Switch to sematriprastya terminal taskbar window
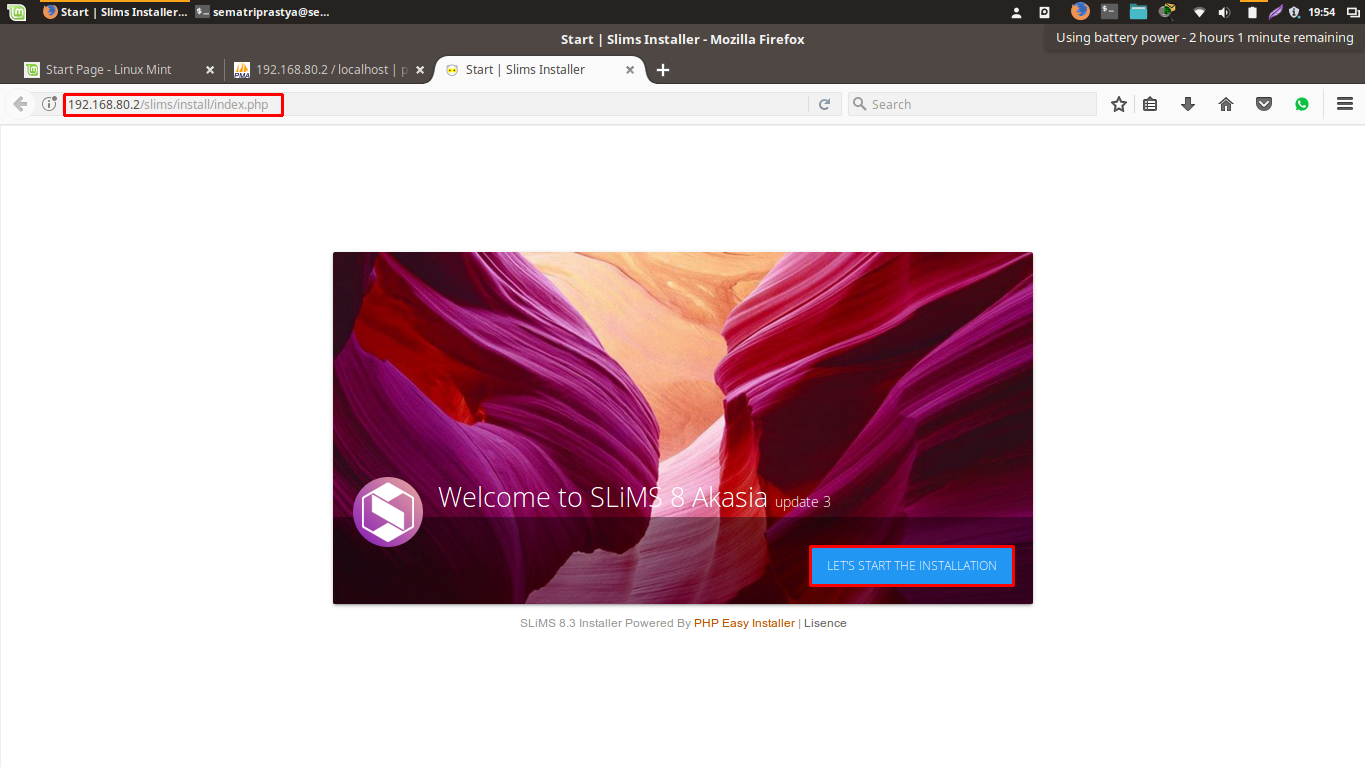The height and width of the screenshot is (767, 1365). (263, 12)
